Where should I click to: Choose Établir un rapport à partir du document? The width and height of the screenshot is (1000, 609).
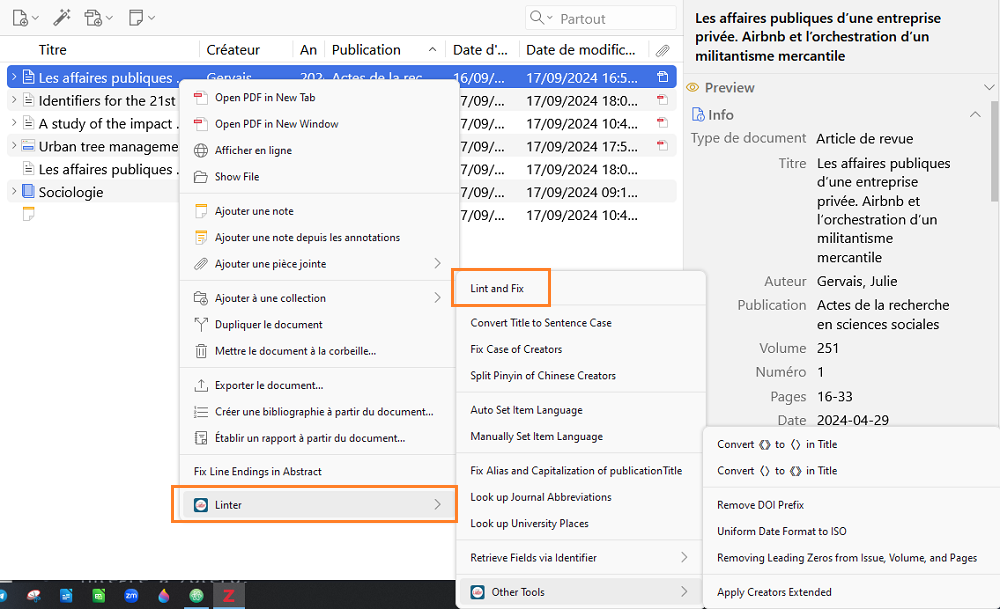(310, 438)
